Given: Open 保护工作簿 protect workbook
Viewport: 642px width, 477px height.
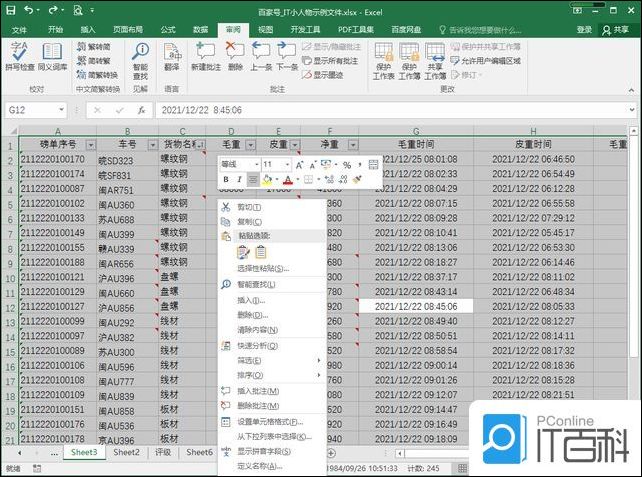Looking at the screenshot, I should pyautogui.click(x=409, y=61).
